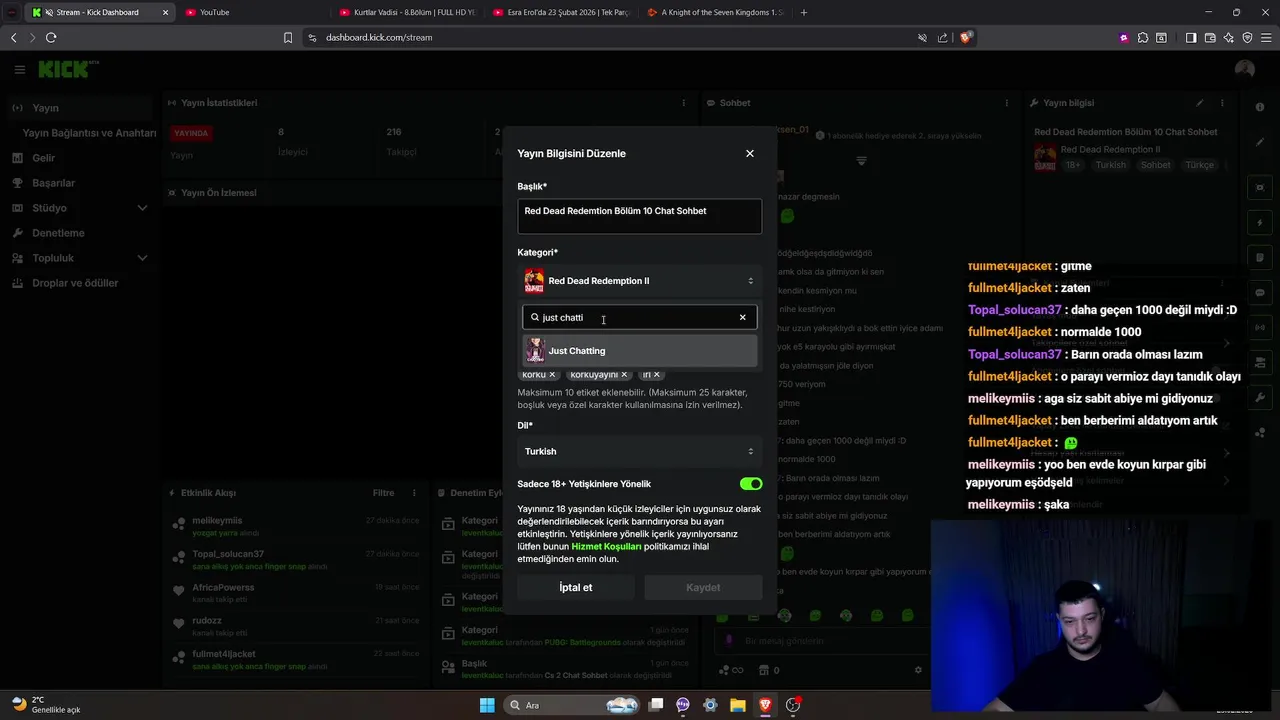Open Gelir in the sidebar

coord(80,158)
